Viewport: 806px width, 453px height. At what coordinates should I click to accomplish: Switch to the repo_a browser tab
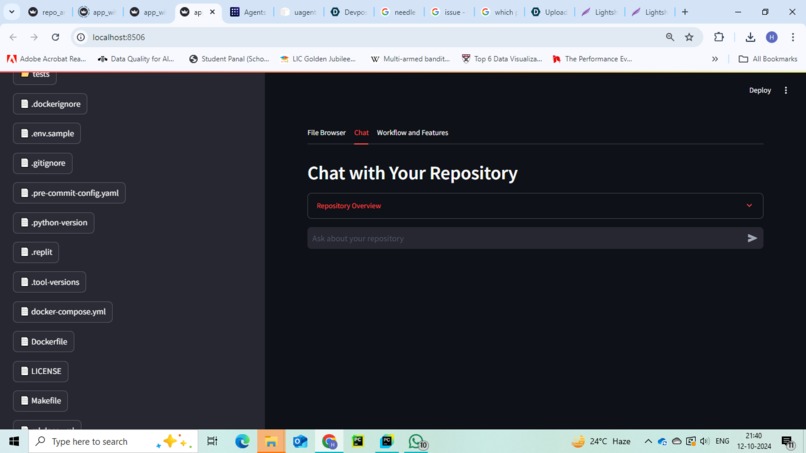point(46,12)
